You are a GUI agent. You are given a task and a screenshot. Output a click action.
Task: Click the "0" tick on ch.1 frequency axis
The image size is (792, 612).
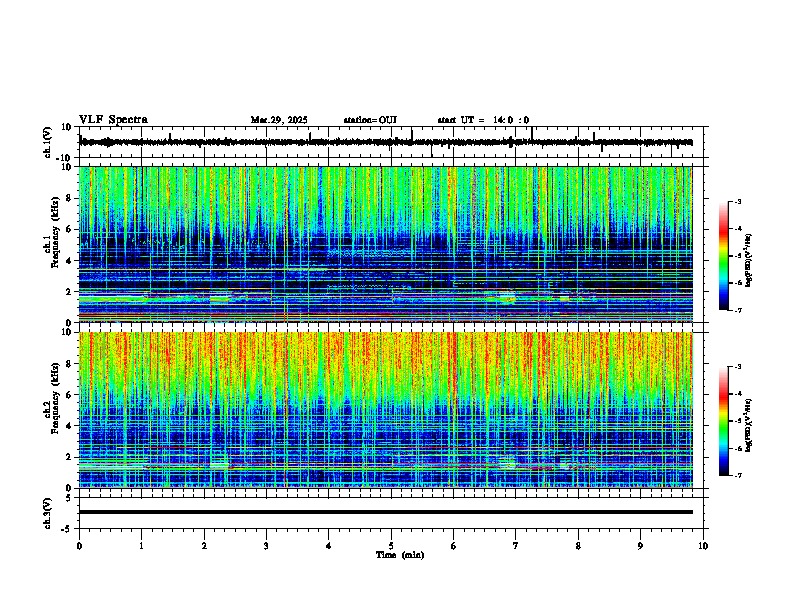69,323
